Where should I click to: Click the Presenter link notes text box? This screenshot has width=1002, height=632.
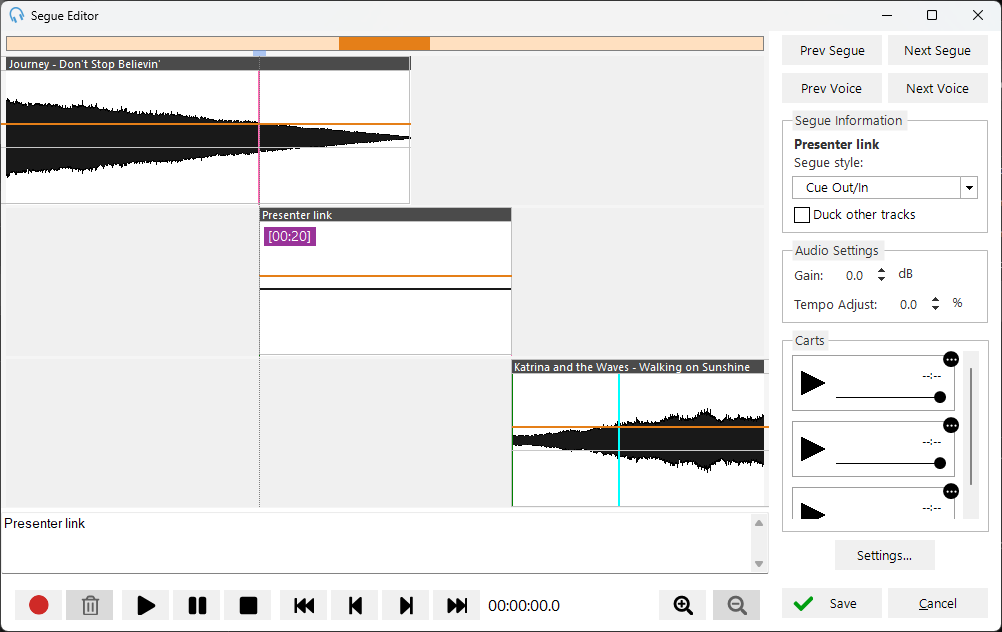[x=377, y=543]
